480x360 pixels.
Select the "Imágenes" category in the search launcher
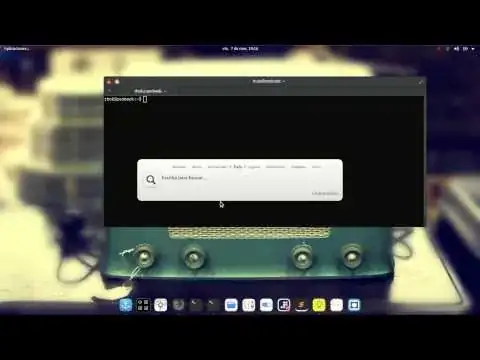298,166
